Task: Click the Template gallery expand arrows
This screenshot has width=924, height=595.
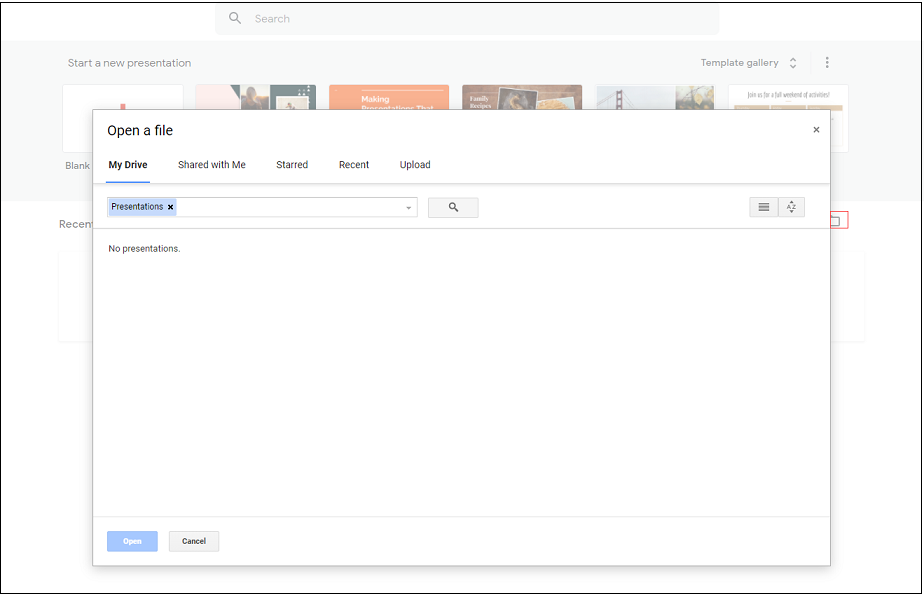Action: tap(792, 62)
